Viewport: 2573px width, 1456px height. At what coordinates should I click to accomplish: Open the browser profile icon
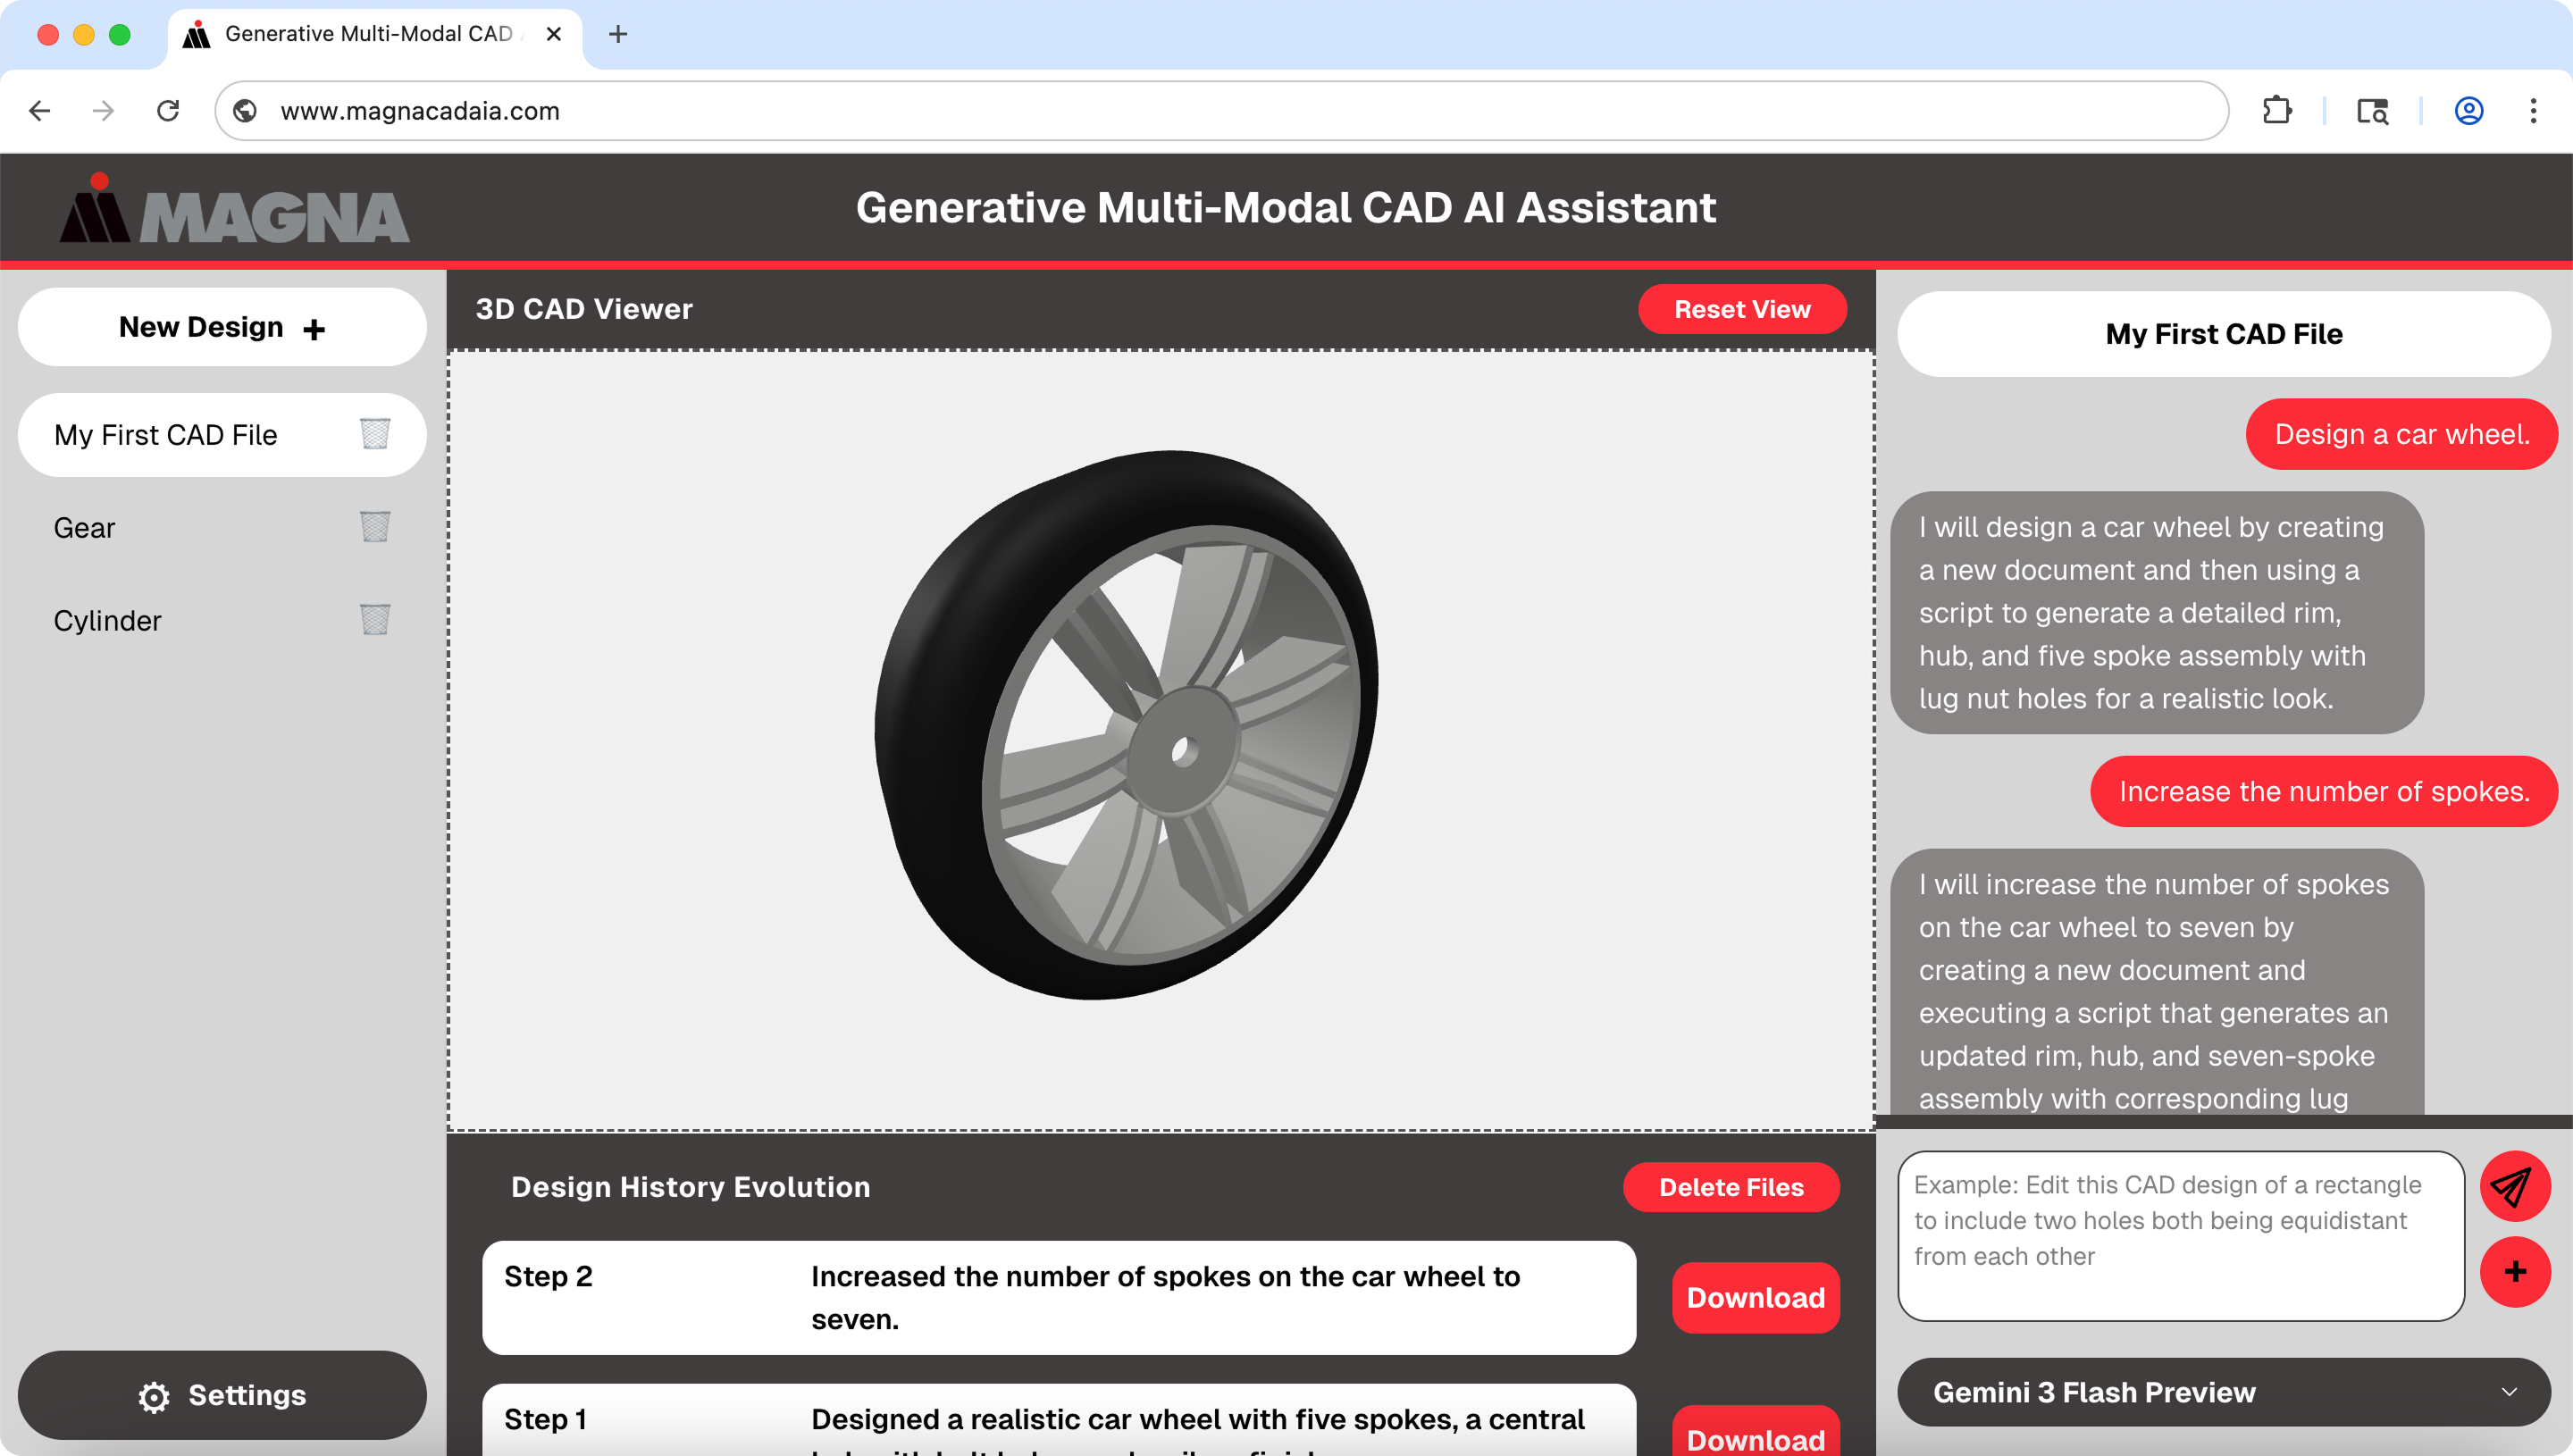pos(2468,111)
